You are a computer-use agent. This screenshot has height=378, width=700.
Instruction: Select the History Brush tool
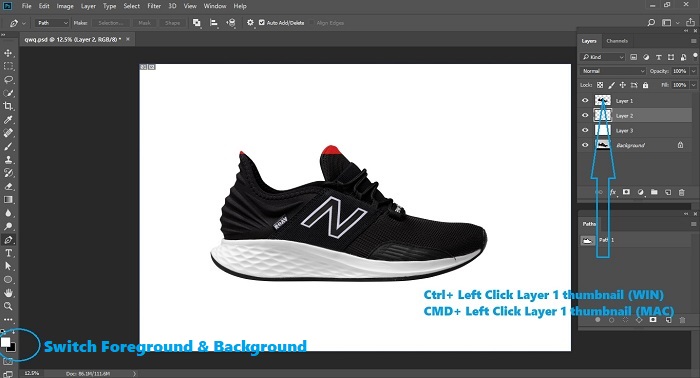[x=8, y=173]
